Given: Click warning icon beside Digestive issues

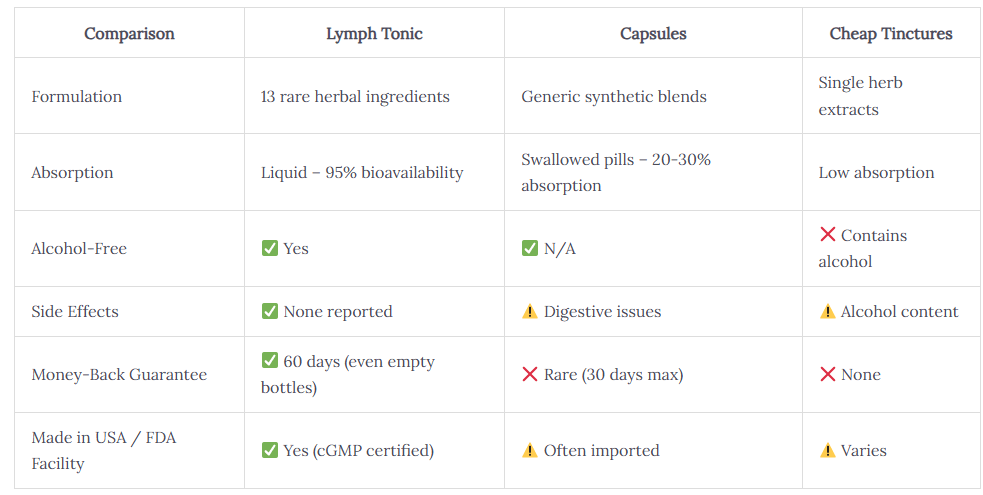Looking at the screenshot, I should click(530, 311).
